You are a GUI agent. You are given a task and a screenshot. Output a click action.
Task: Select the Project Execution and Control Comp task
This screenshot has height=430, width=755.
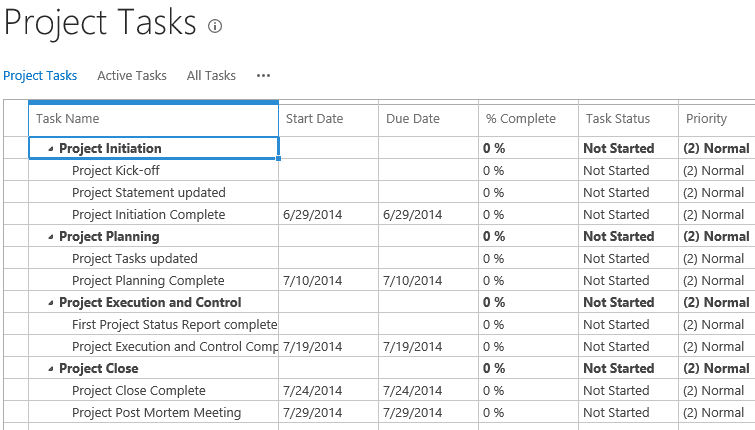[154, 347]
